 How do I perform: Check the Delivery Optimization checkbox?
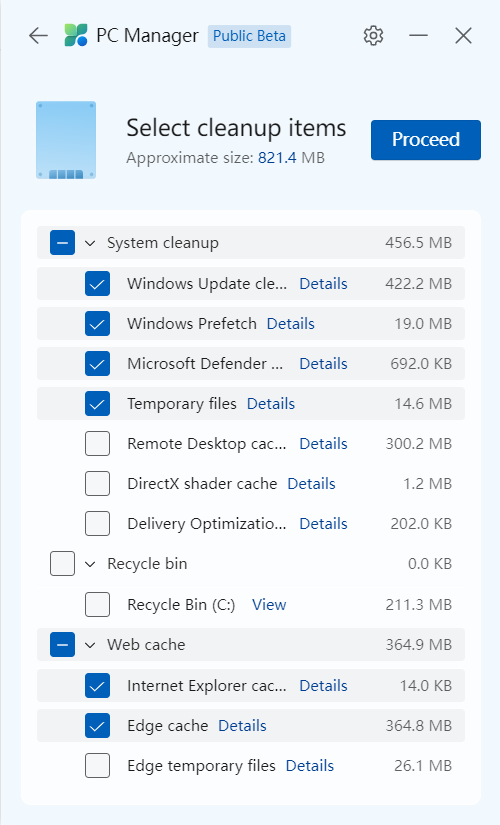pos(97,524)
